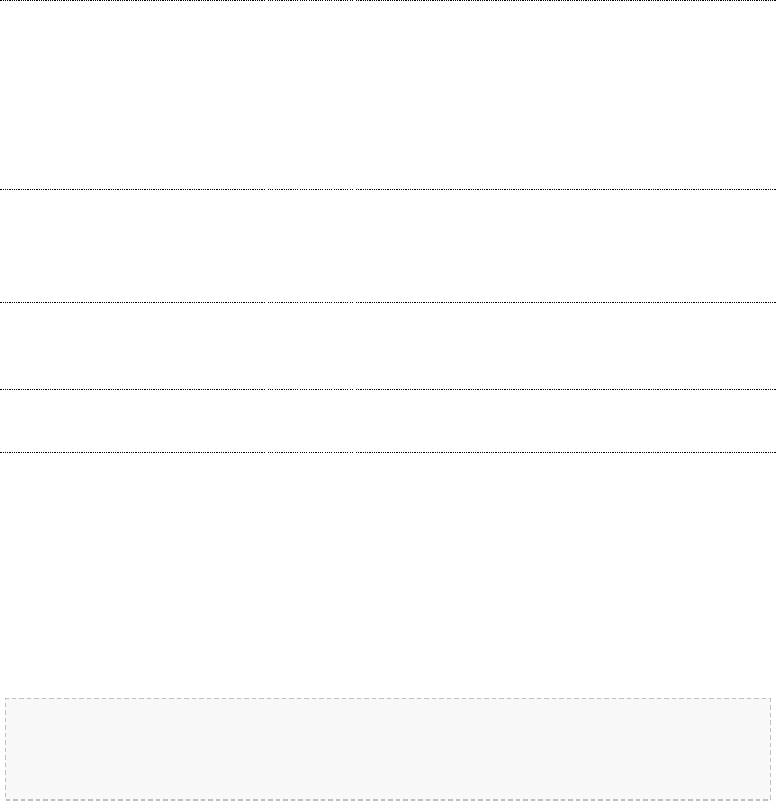Select the left cell of the fourth row

(x=132, y=421)
